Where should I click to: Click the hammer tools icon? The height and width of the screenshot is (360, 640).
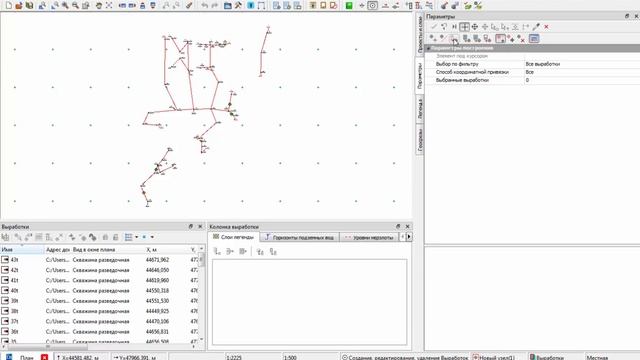tap(238, 6)
